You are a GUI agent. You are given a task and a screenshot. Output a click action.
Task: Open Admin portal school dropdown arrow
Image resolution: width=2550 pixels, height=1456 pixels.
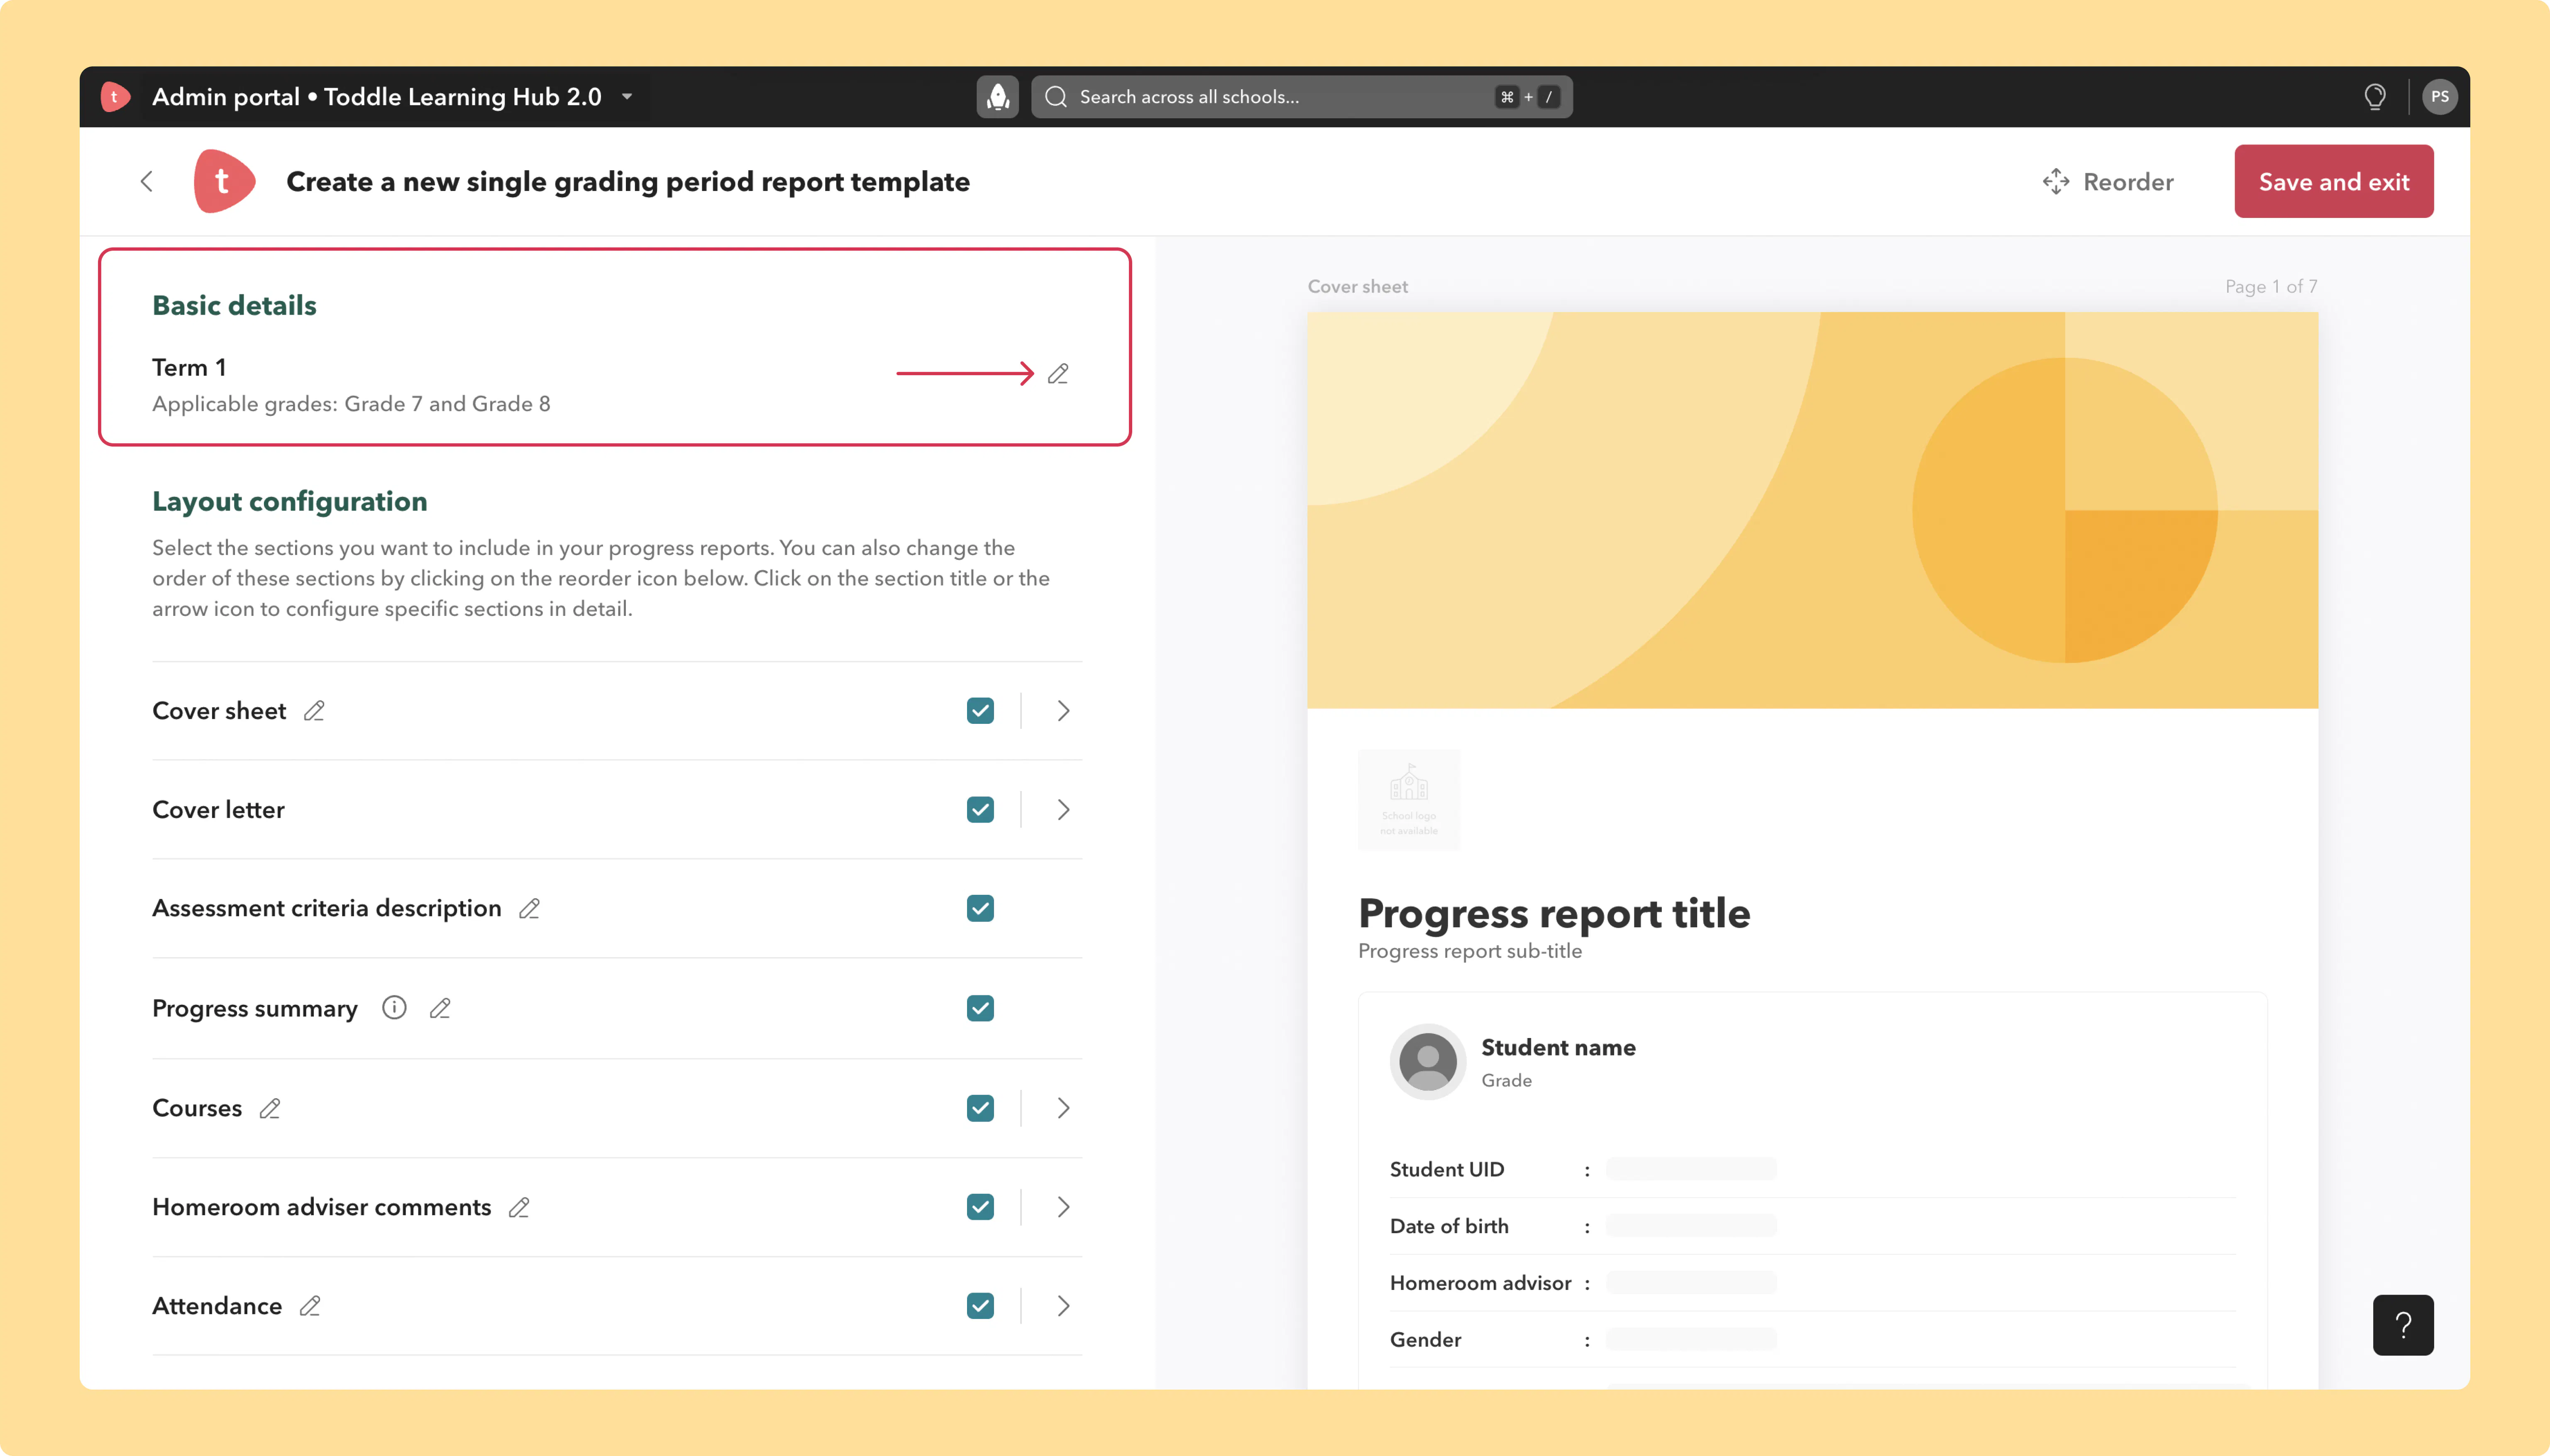627,97
